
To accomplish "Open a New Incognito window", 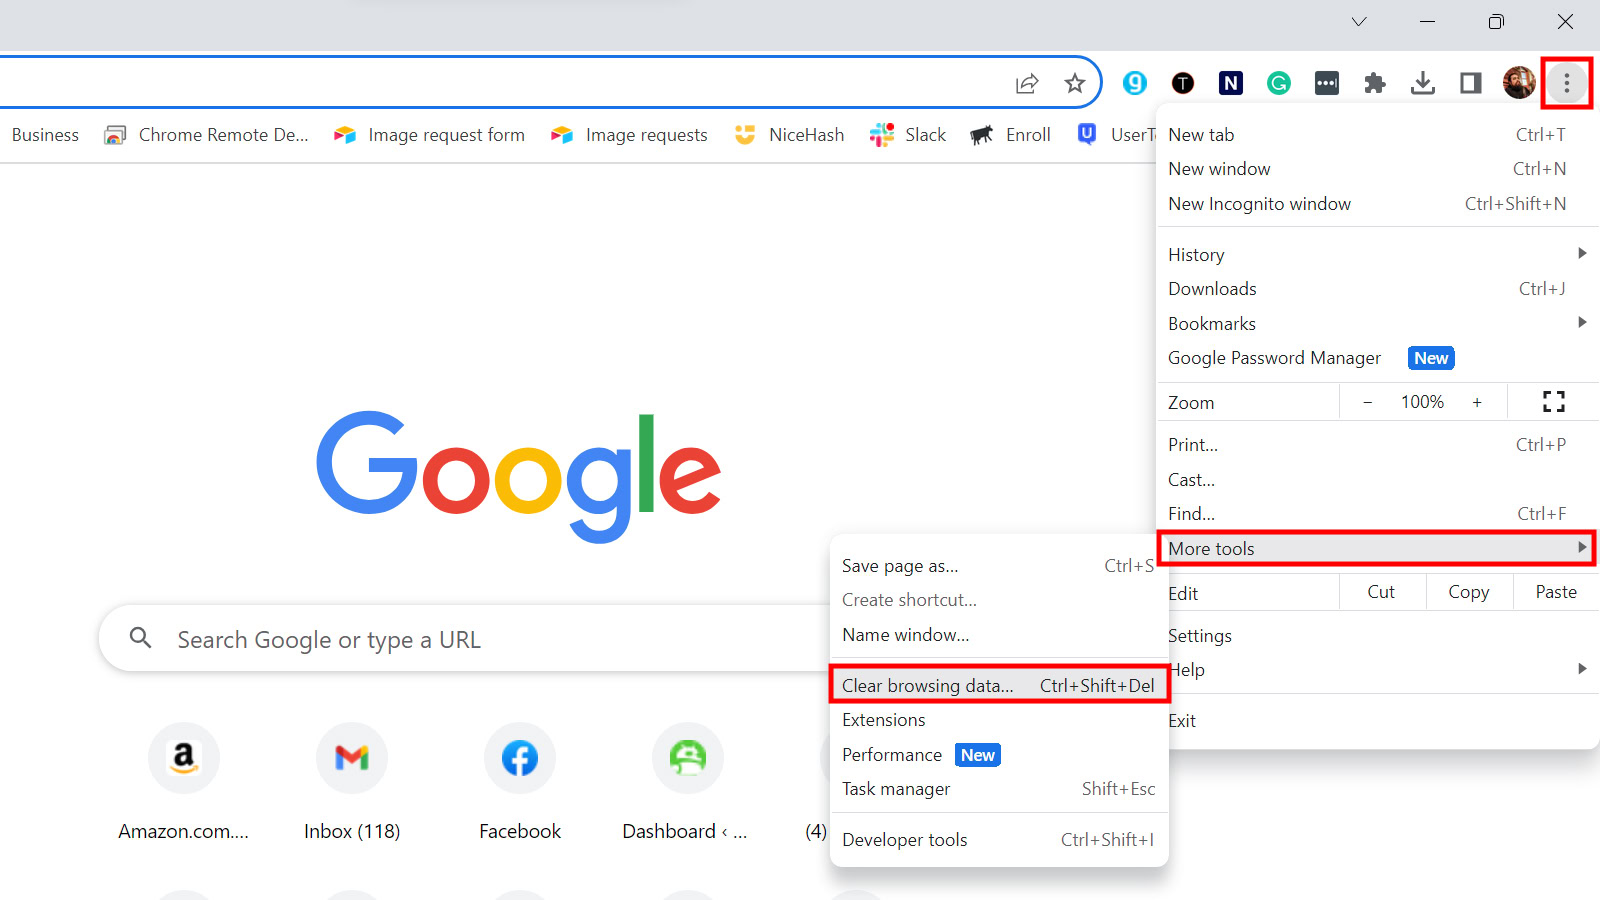I will click(1376, 204).
